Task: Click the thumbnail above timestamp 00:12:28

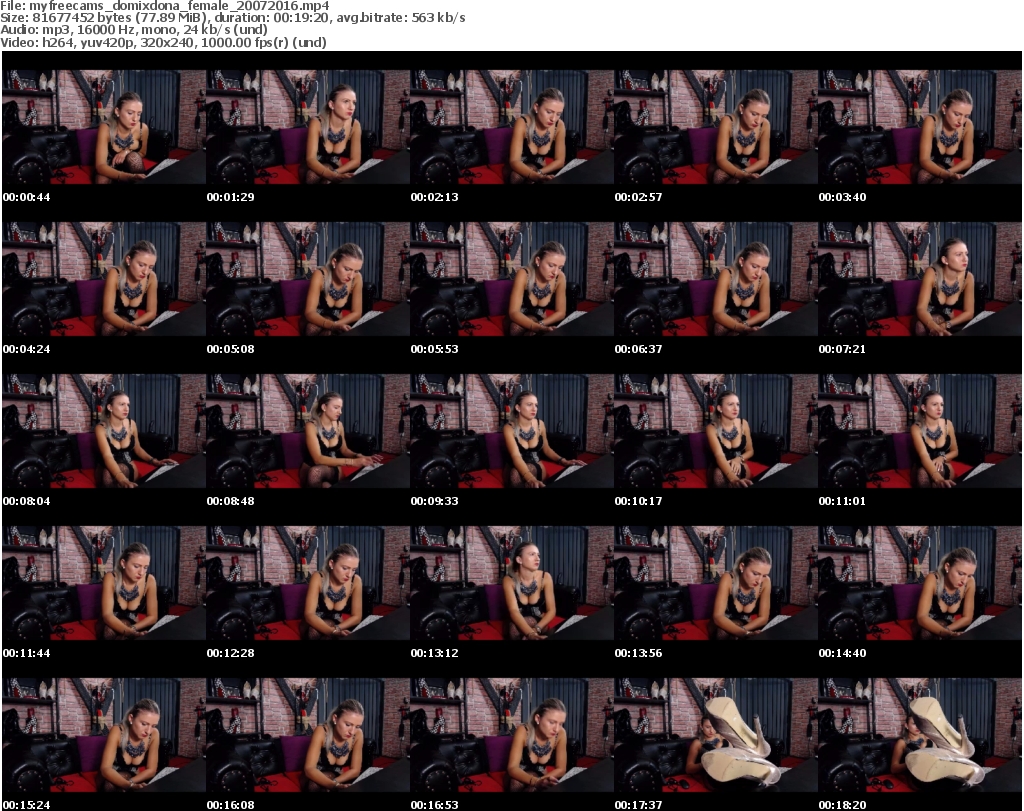Action: click(308, 584)
